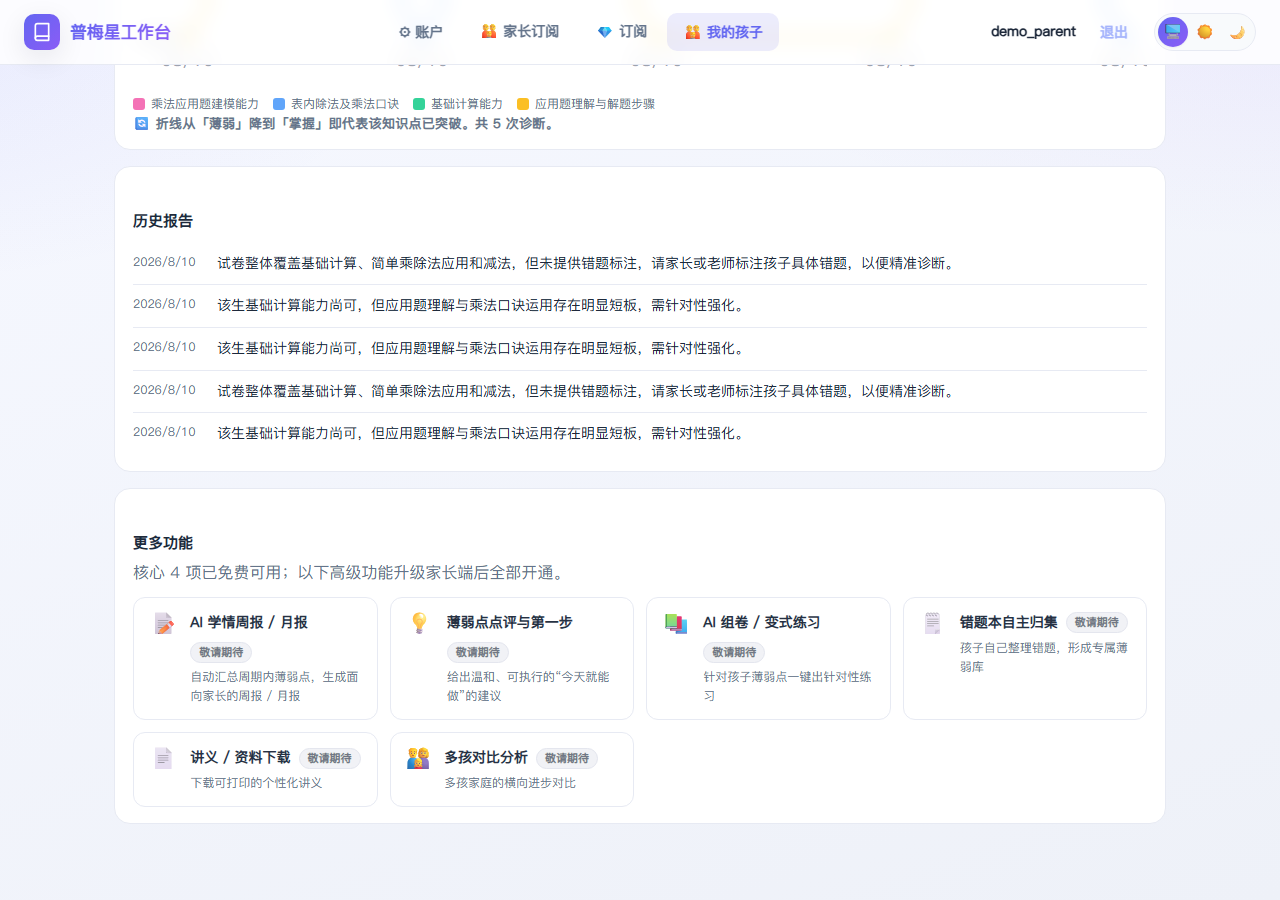Screen dimensions: 1280x900
Task: Click 敬请期待 badge beside 多孩对比分析
Action: tap(567, 758)
